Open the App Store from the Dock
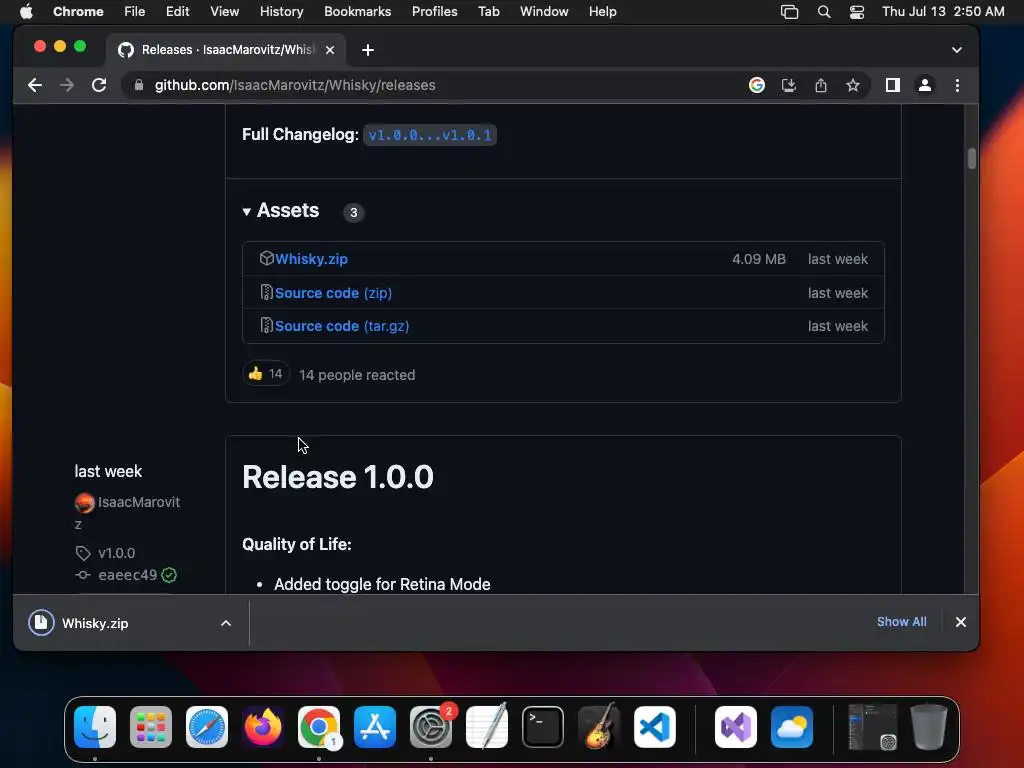The width and height of the screenshot is (1024, 768). (x=375, y=727)
